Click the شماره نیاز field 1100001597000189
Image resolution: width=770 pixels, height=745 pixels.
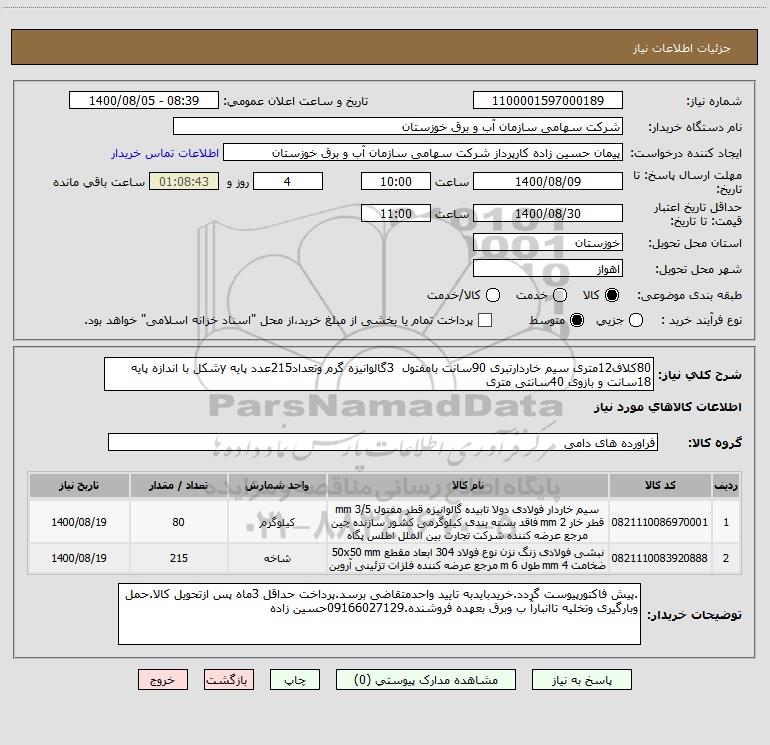pos(548,101)
